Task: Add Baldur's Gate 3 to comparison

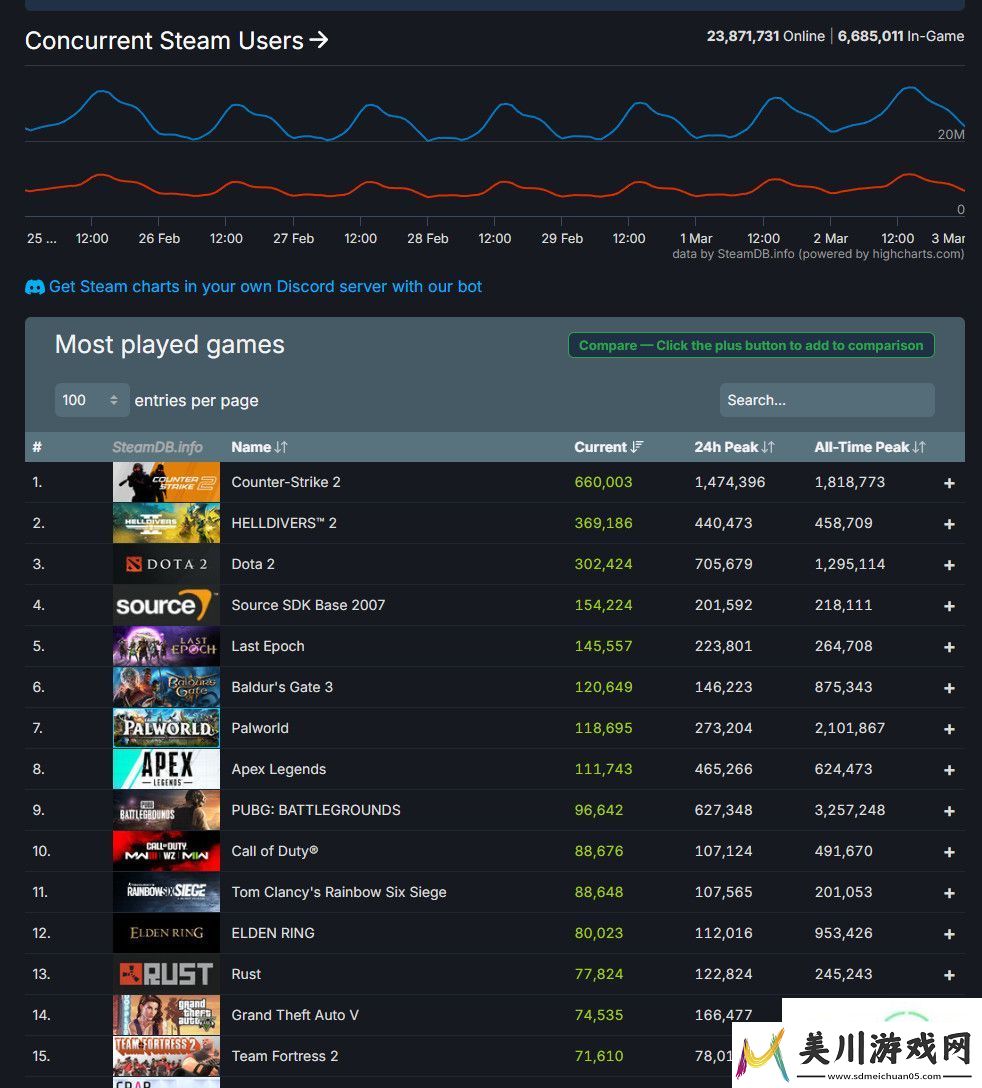Action: point(949,688)
